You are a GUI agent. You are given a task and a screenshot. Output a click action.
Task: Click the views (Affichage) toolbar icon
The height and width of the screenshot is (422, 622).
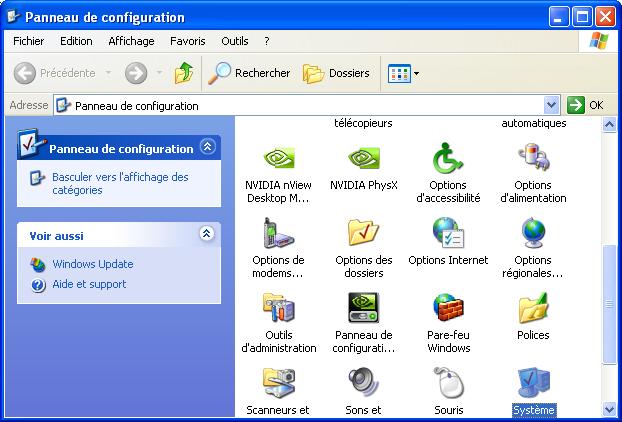(399, 73)
